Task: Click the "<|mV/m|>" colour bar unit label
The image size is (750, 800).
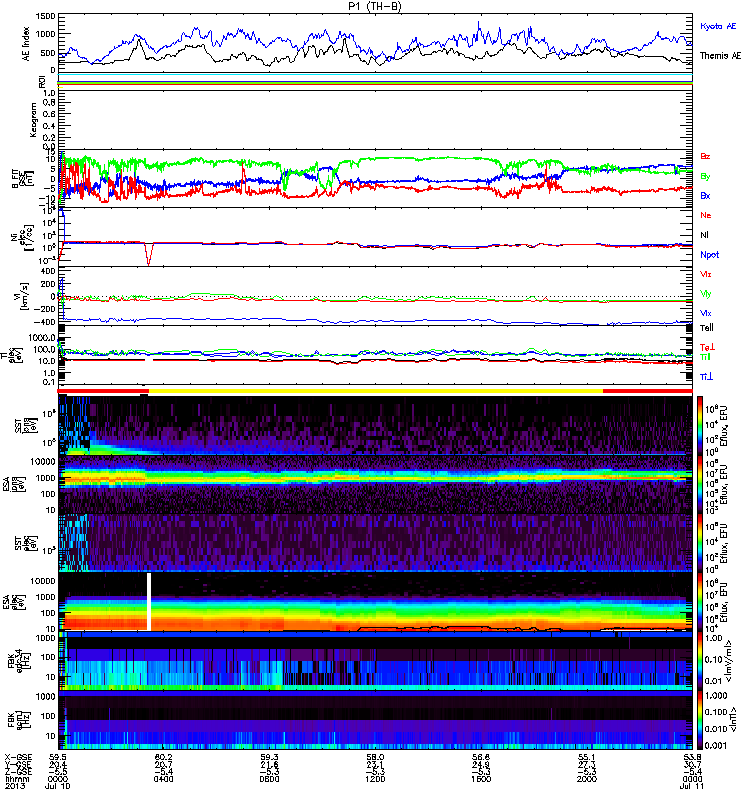Action: (730, 661)
